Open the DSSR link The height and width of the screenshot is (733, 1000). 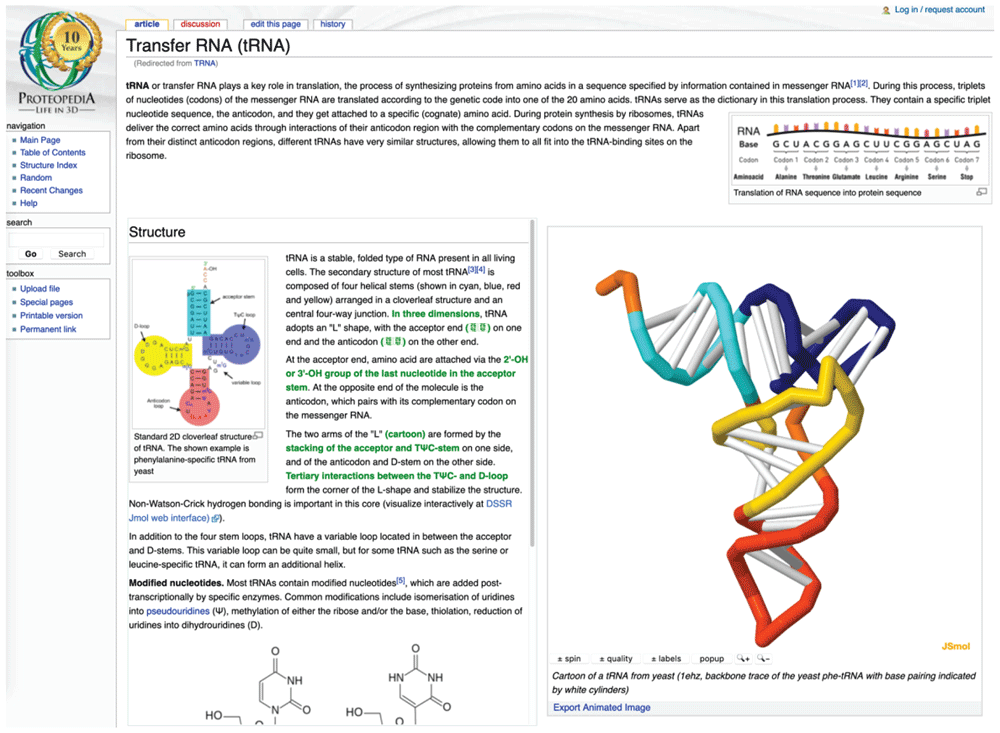(499, 504)
